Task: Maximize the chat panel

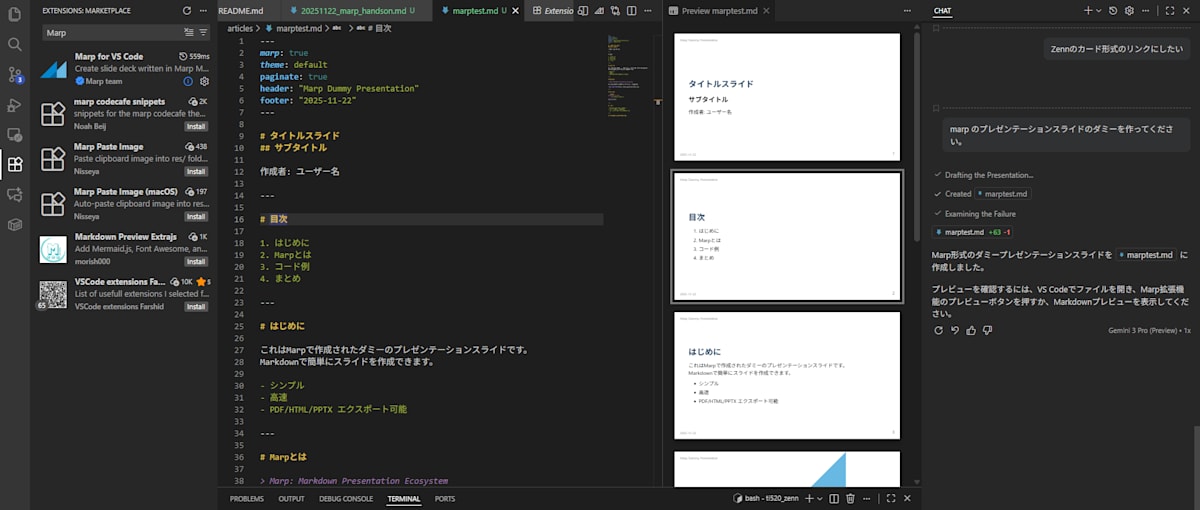Action: 1168,10
